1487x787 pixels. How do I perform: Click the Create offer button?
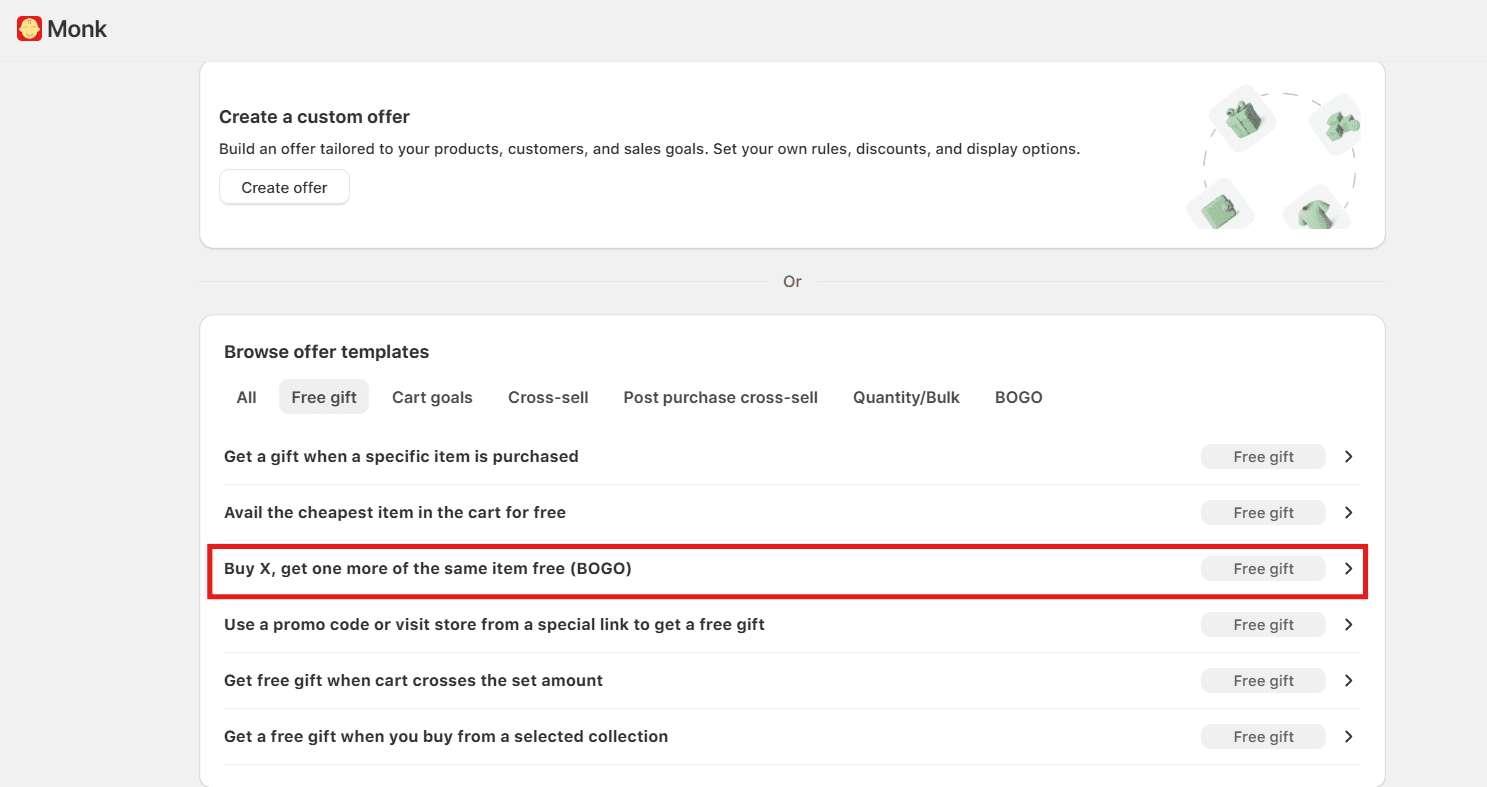[284, 187]
